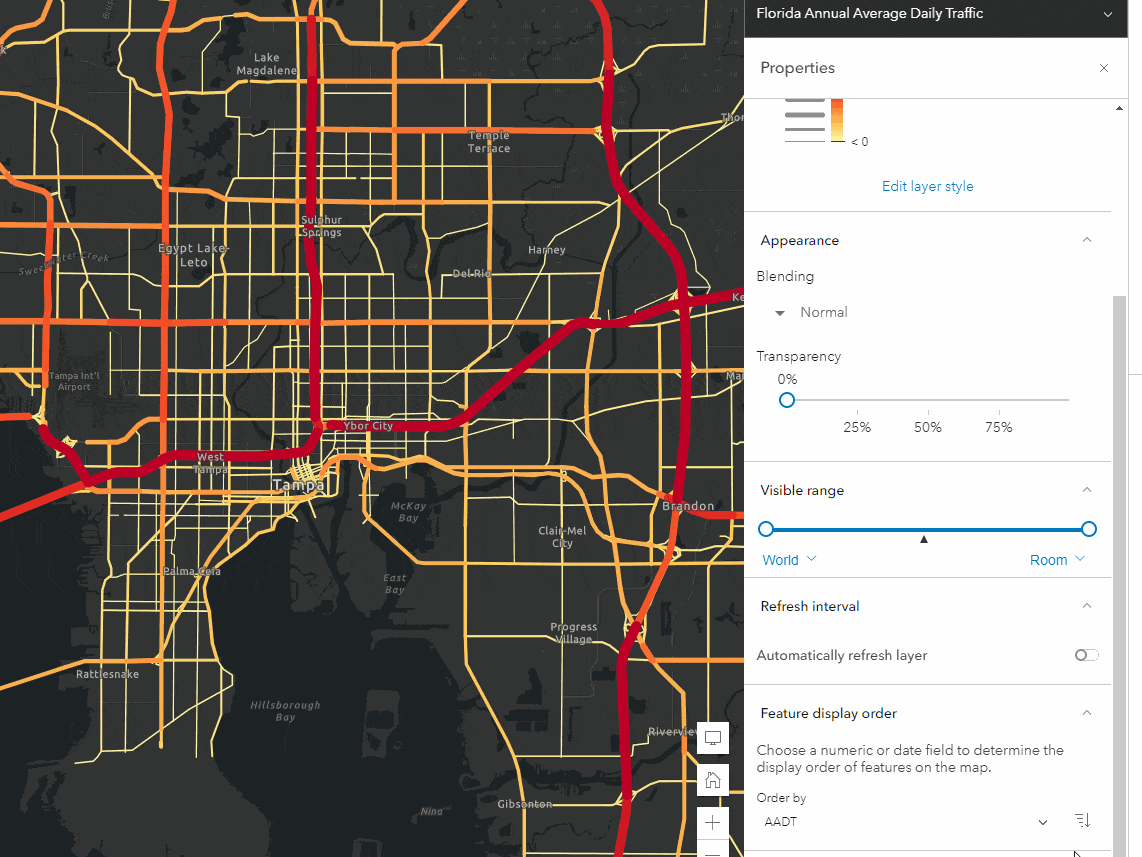The width and height of the screenshot is (1142, 857).
Task: Click the Gibsonton label on map
Action: pyautogui.click(x=524, y=805)
